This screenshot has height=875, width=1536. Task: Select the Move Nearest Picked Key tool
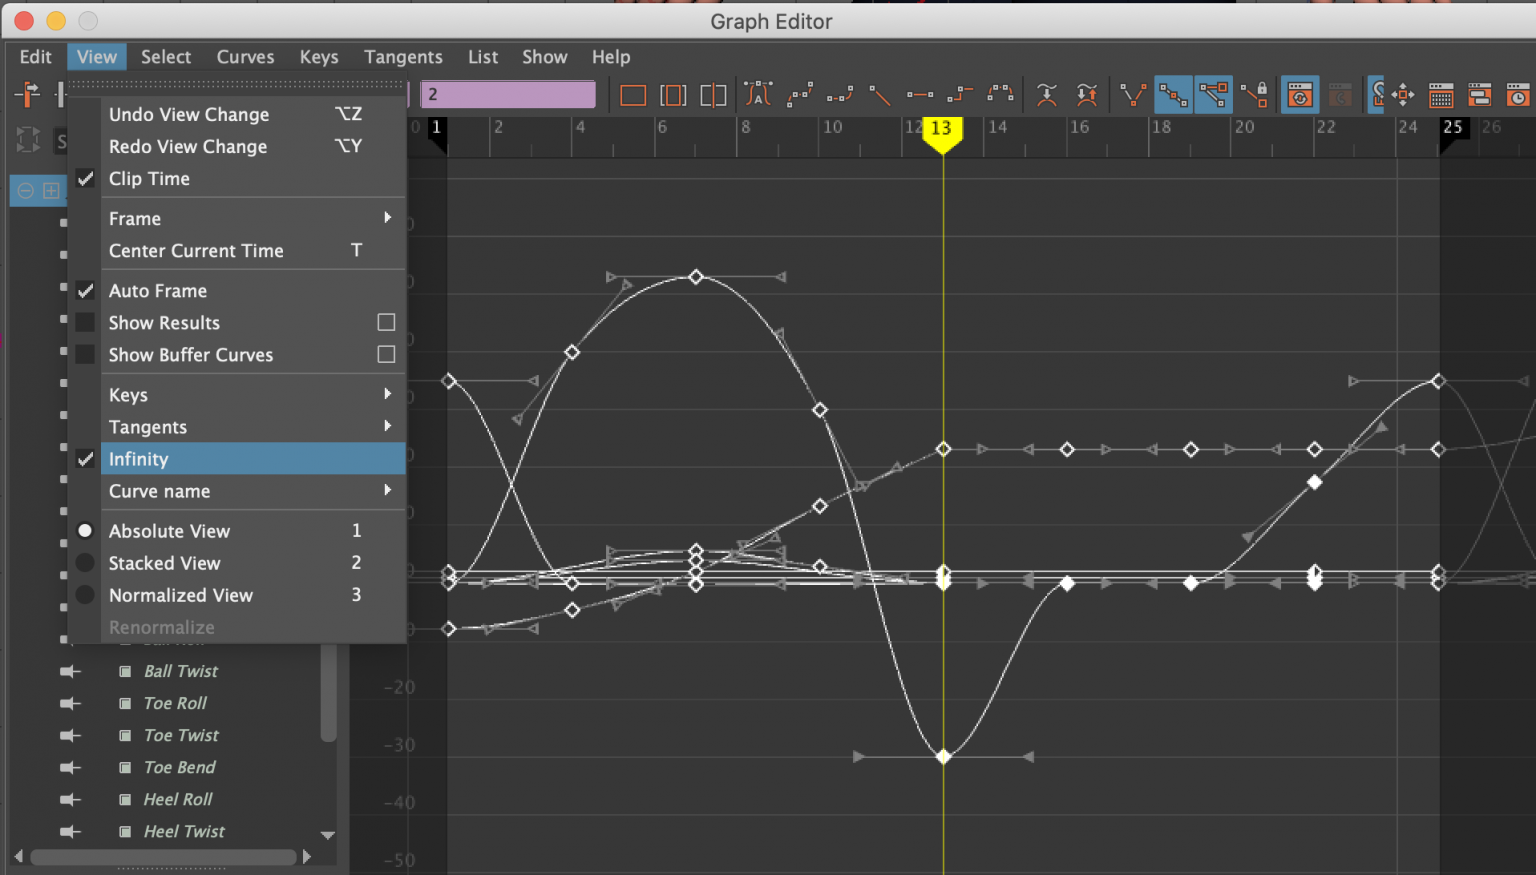click(x=27, y=95)
